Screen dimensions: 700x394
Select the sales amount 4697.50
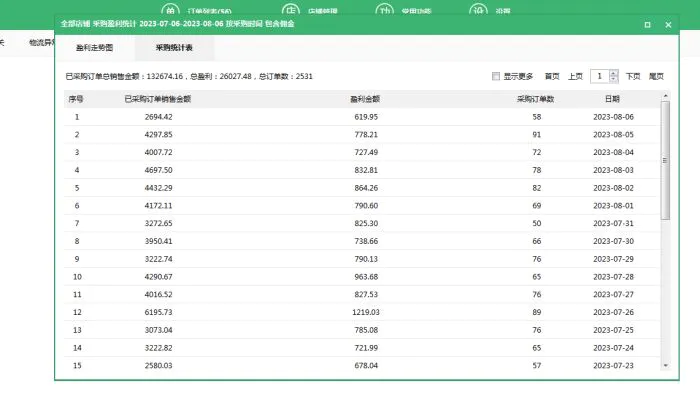click(158, 170)
